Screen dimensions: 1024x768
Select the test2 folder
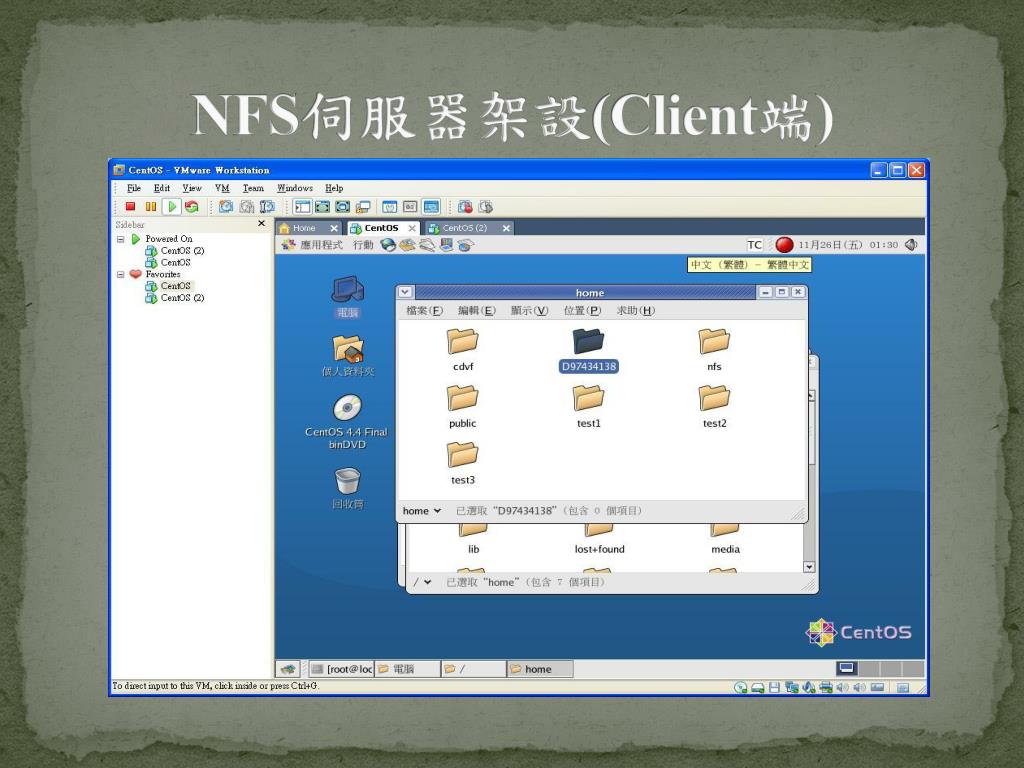[x=714, y=406]
